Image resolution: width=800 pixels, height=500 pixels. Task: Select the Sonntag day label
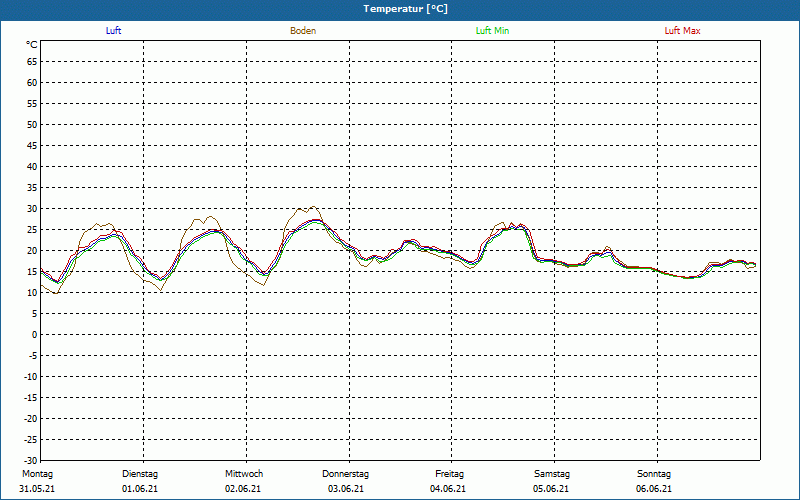(x=654, y=474)
